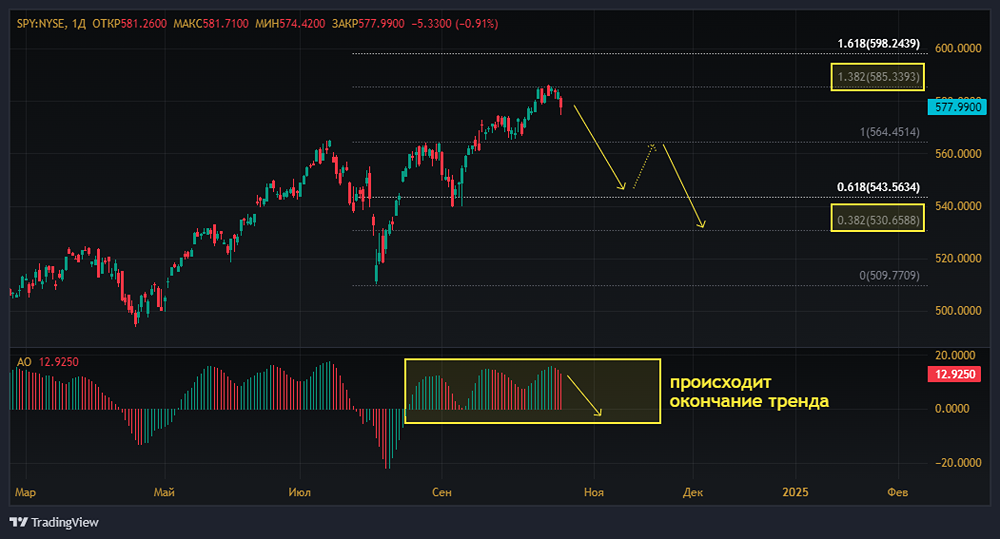The width and height of the screenshot is (1000, 539).
Task: Click the 1Д timeframe label
Action: (x=78, y=24)
